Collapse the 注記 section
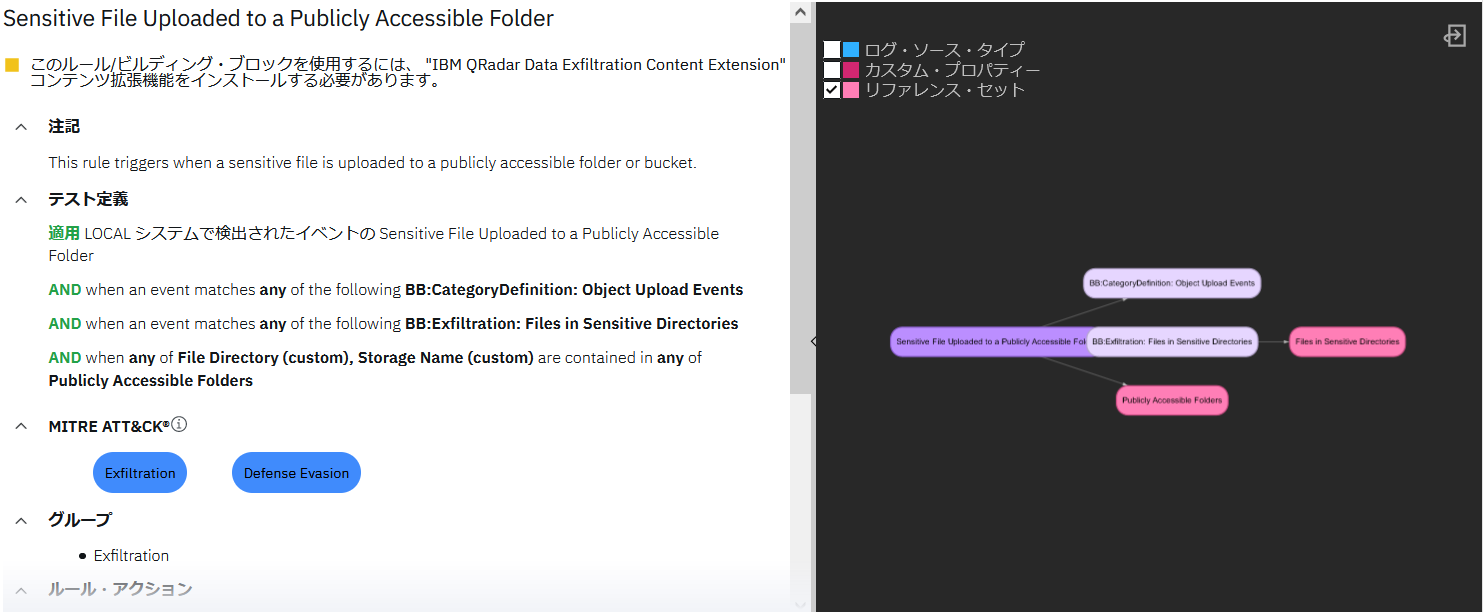 coord(21,127)
